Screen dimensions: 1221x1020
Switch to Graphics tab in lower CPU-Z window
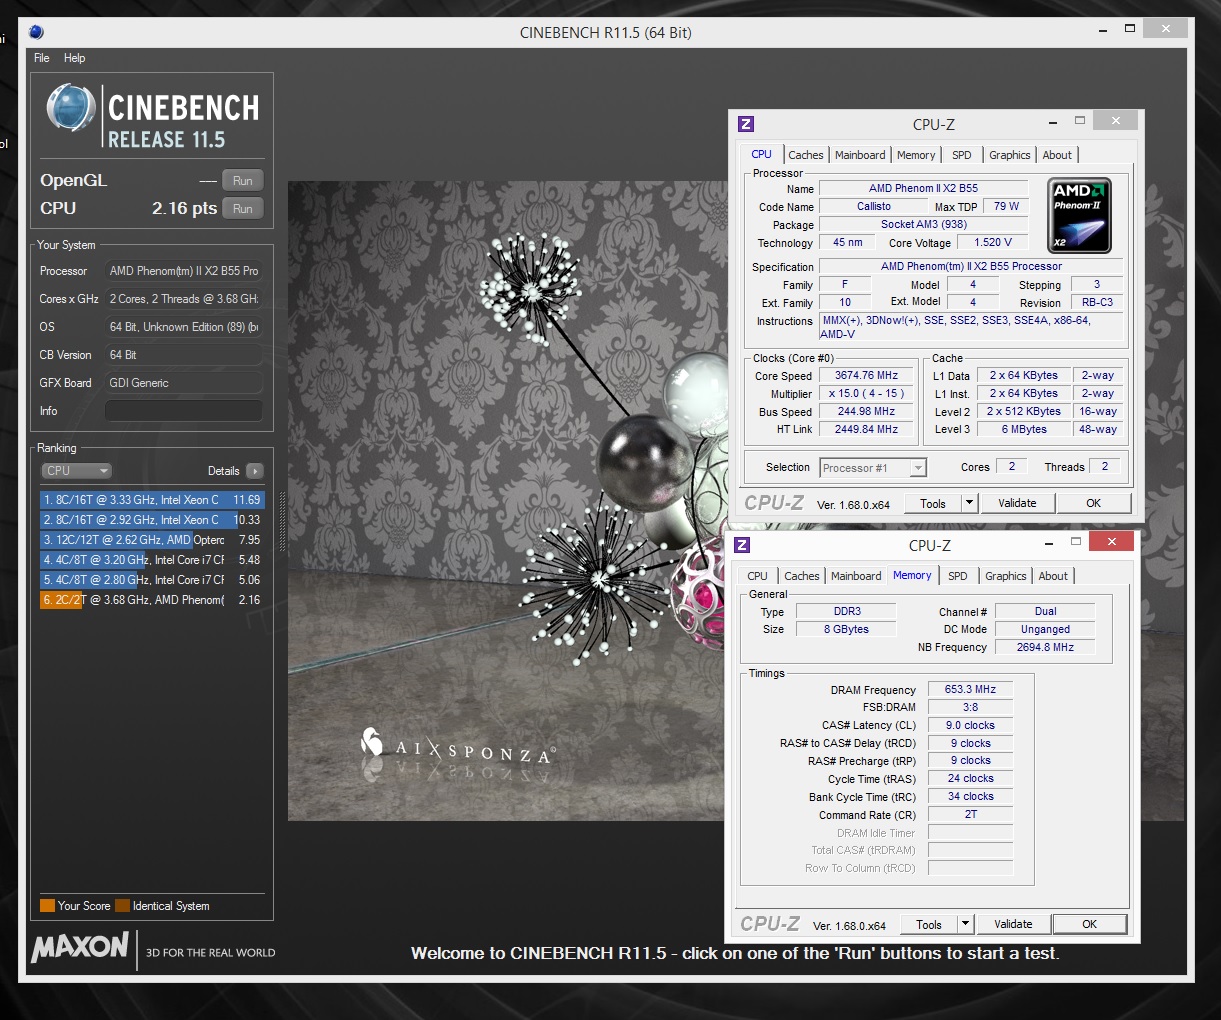tap(1006, 576)
